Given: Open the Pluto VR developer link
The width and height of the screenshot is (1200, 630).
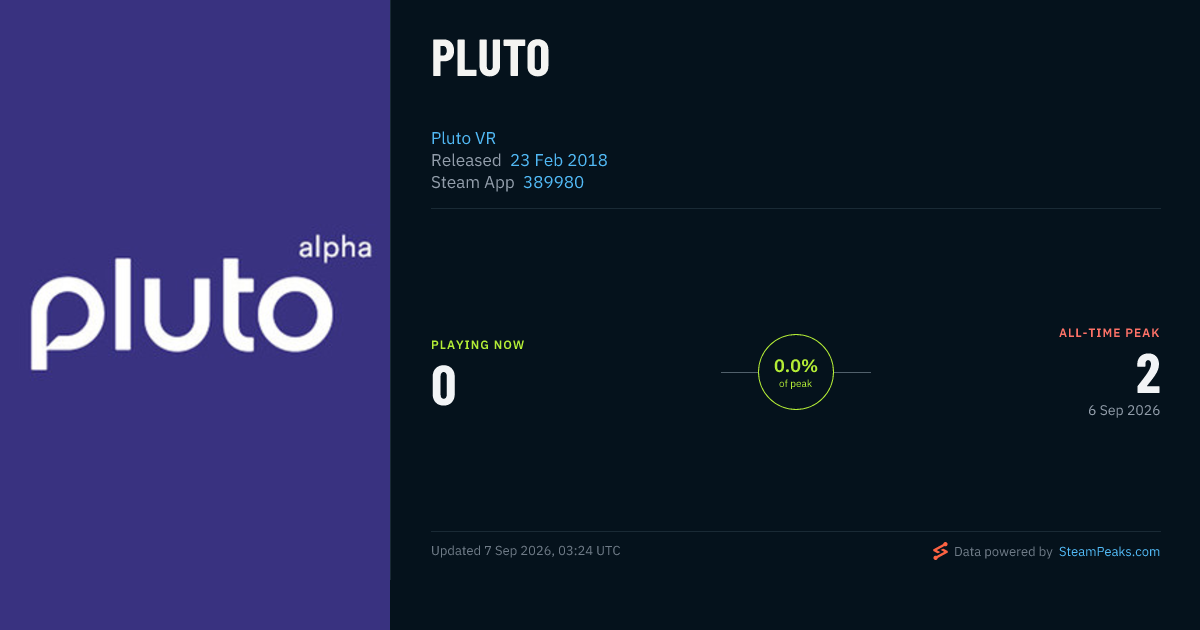Looking at the screenshot, I should (x=463, y=138).
